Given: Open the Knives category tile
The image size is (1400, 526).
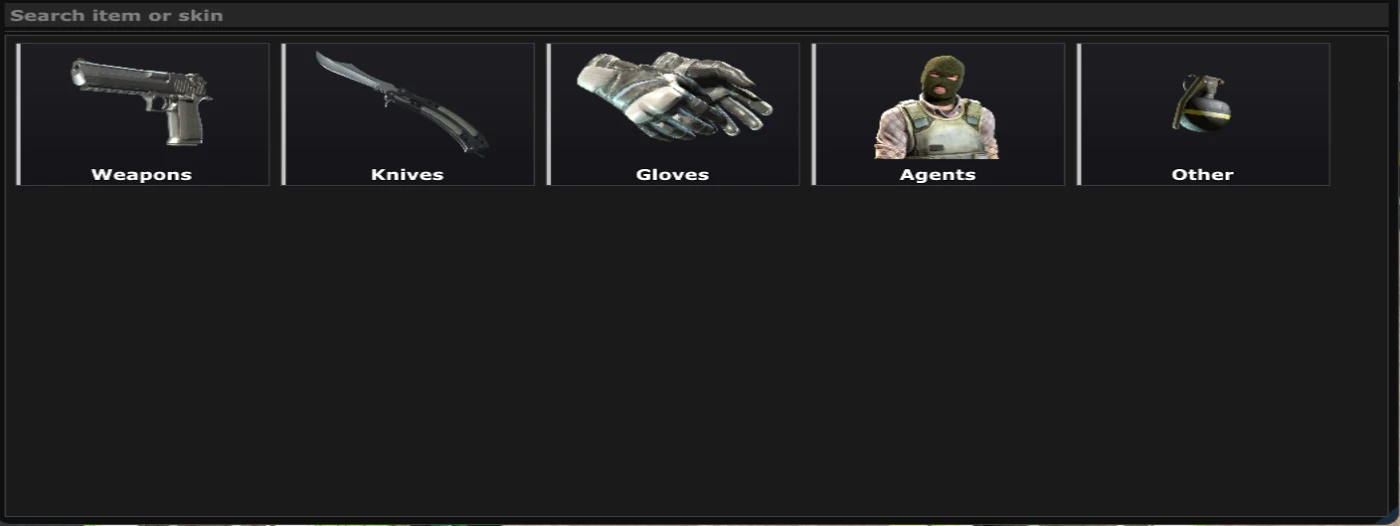Looking at the screenshot, I should pyautogui.click(x=408, y=114).
